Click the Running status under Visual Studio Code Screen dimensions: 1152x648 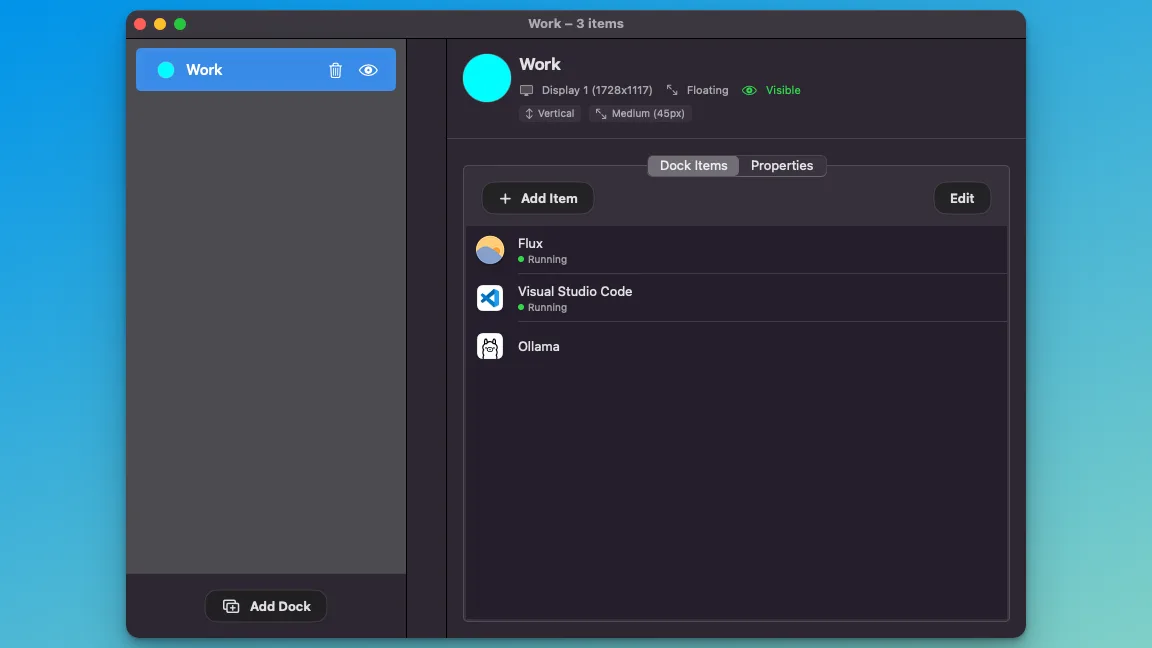[x=542, y=308]
